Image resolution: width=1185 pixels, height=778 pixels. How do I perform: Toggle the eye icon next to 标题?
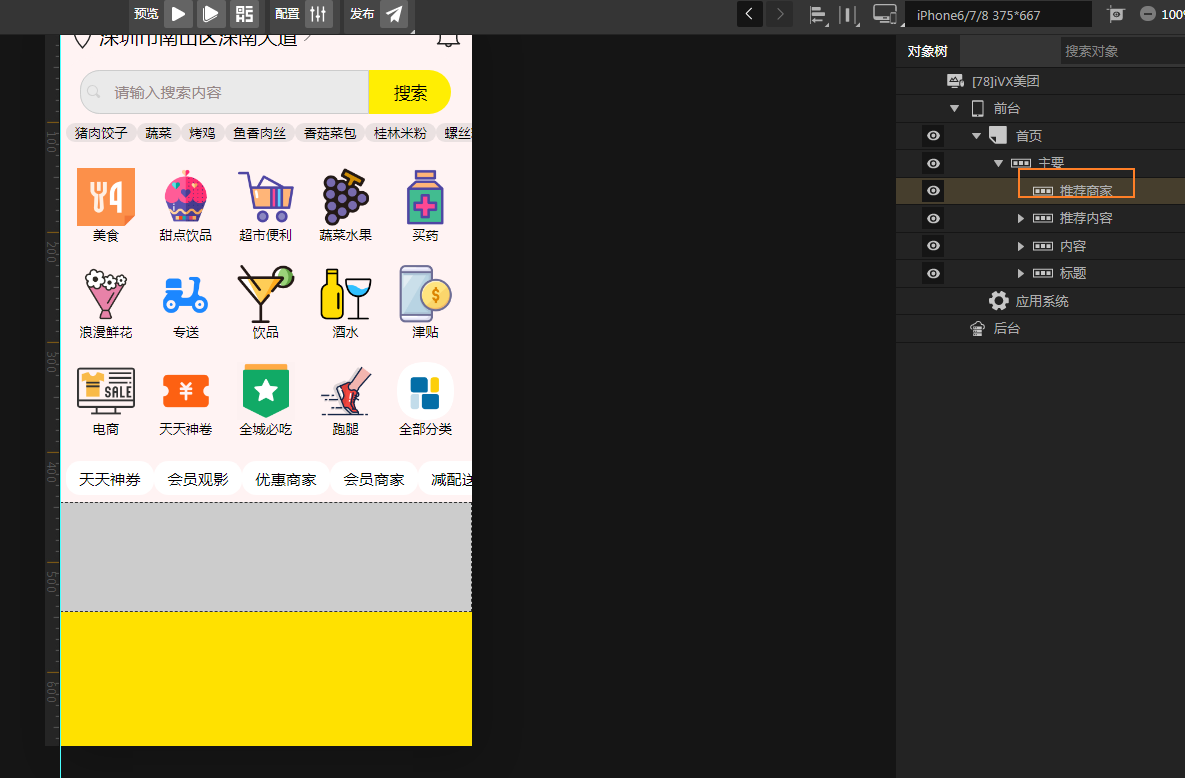932,272
